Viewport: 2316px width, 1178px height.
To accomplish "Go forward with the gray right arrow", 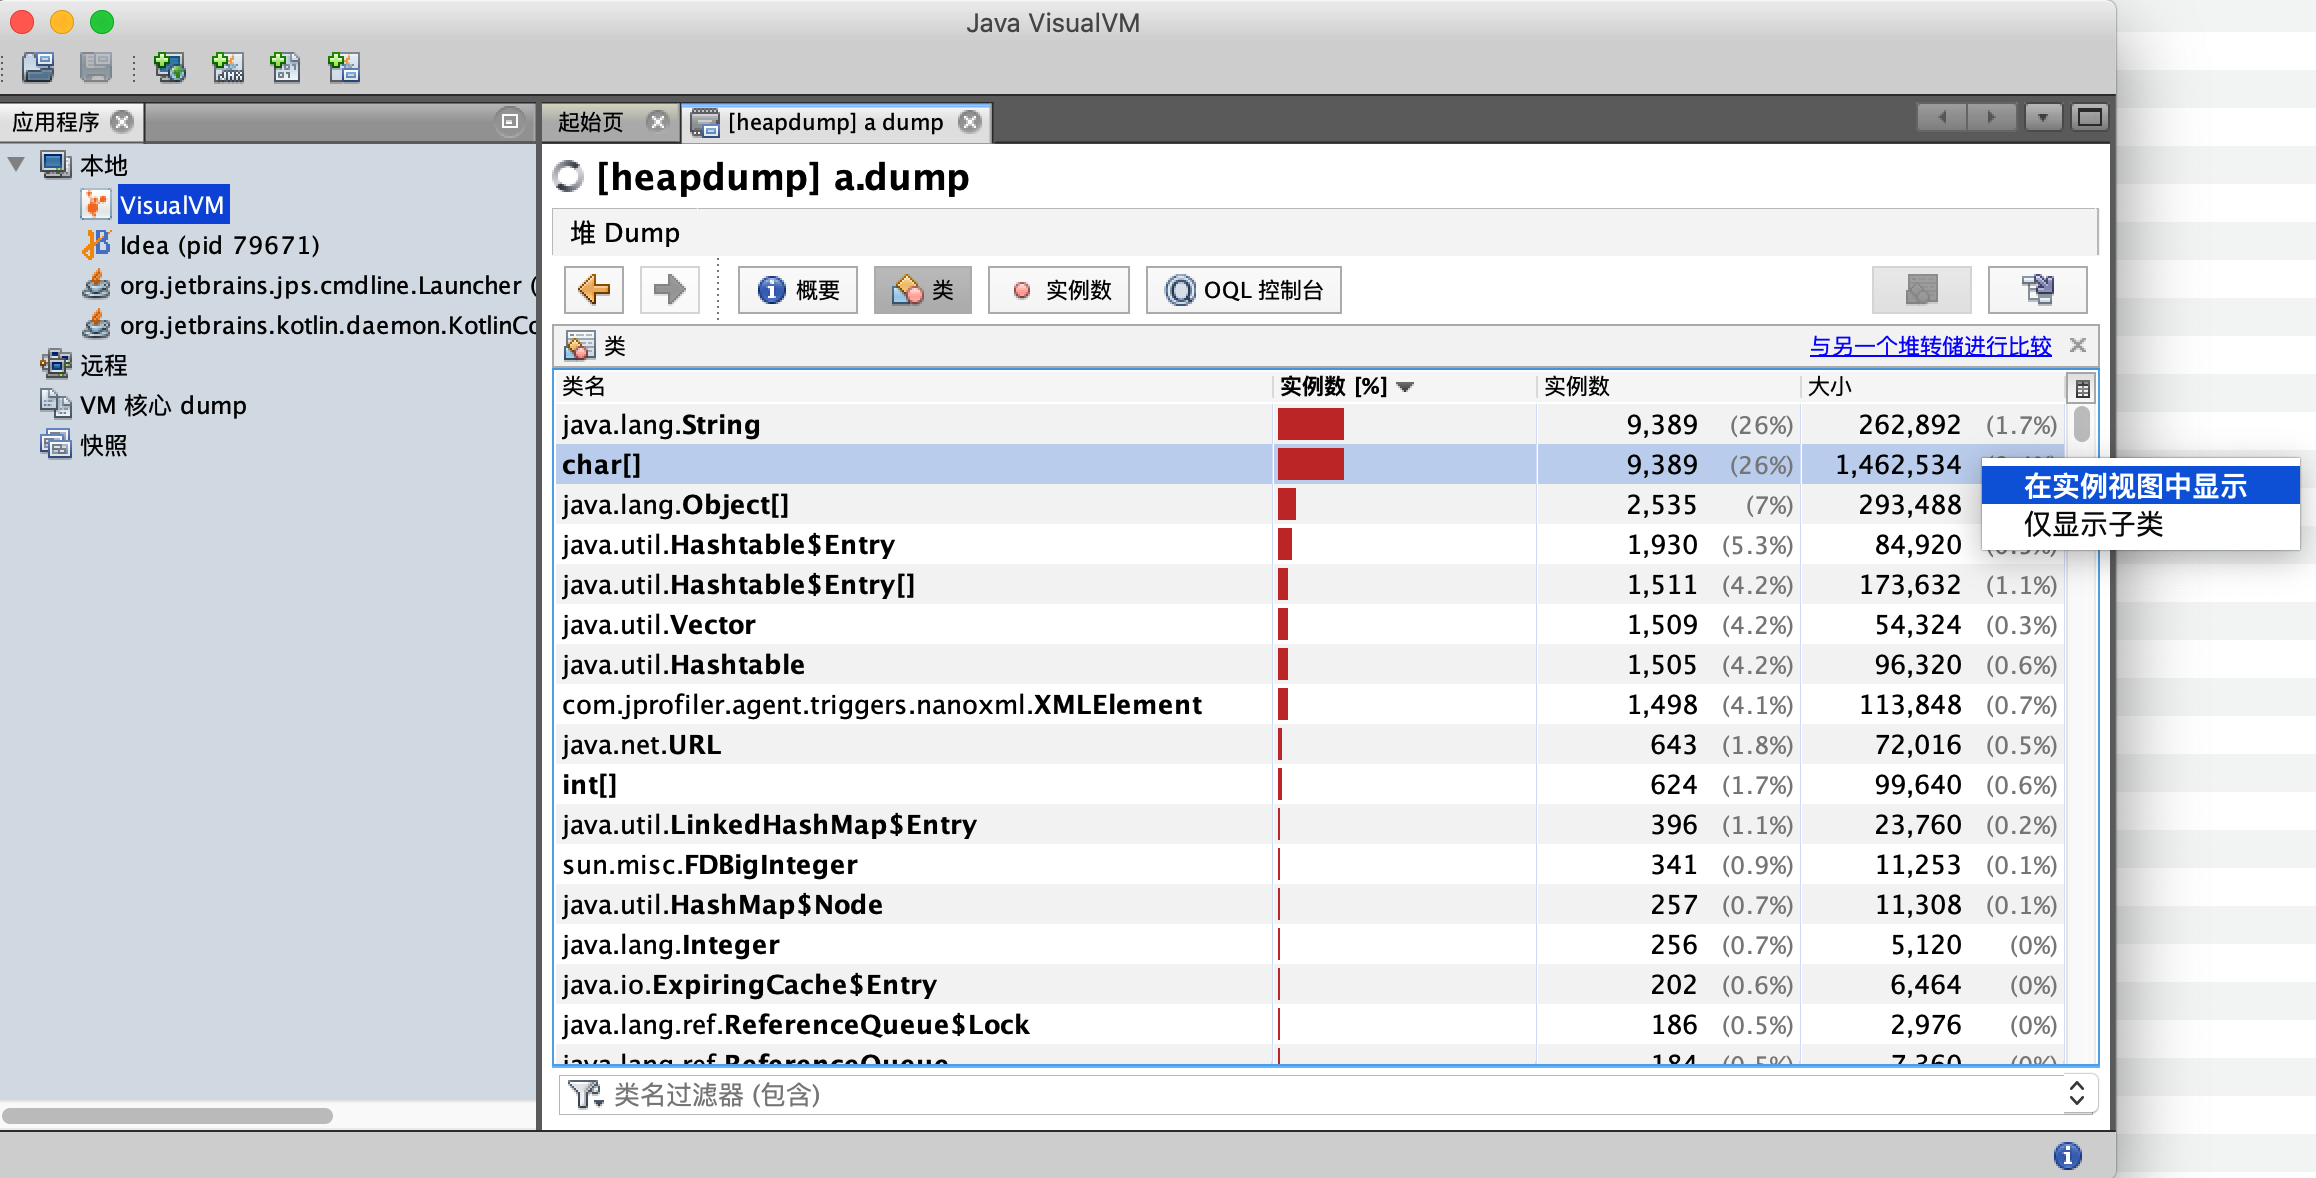I will [x=669, y=290].
